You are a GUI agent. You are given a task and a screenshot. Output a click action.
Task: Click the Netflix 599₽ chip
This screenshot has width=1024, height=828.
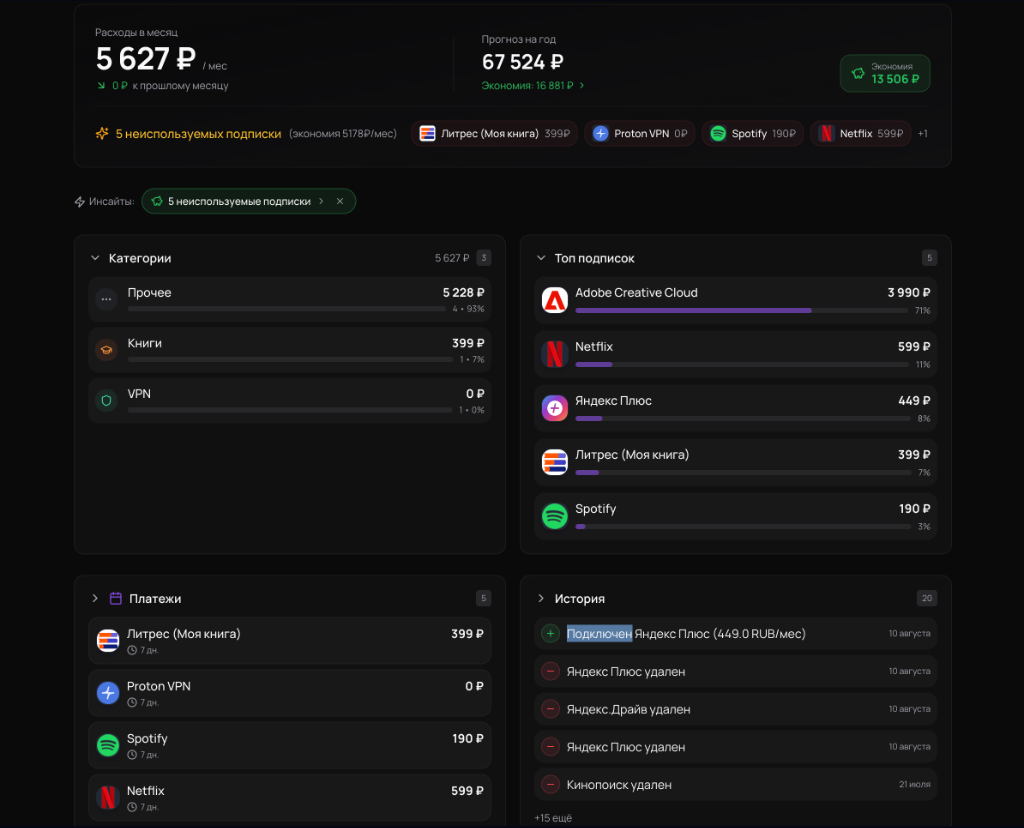click(x=860, y=133)
